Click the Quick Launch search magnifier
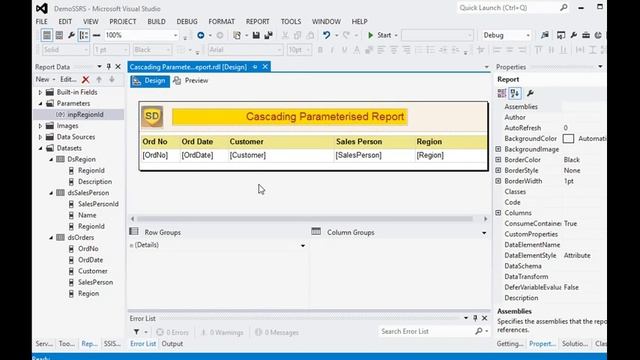This screenshot has width=640, height=360. click(564, 8)
